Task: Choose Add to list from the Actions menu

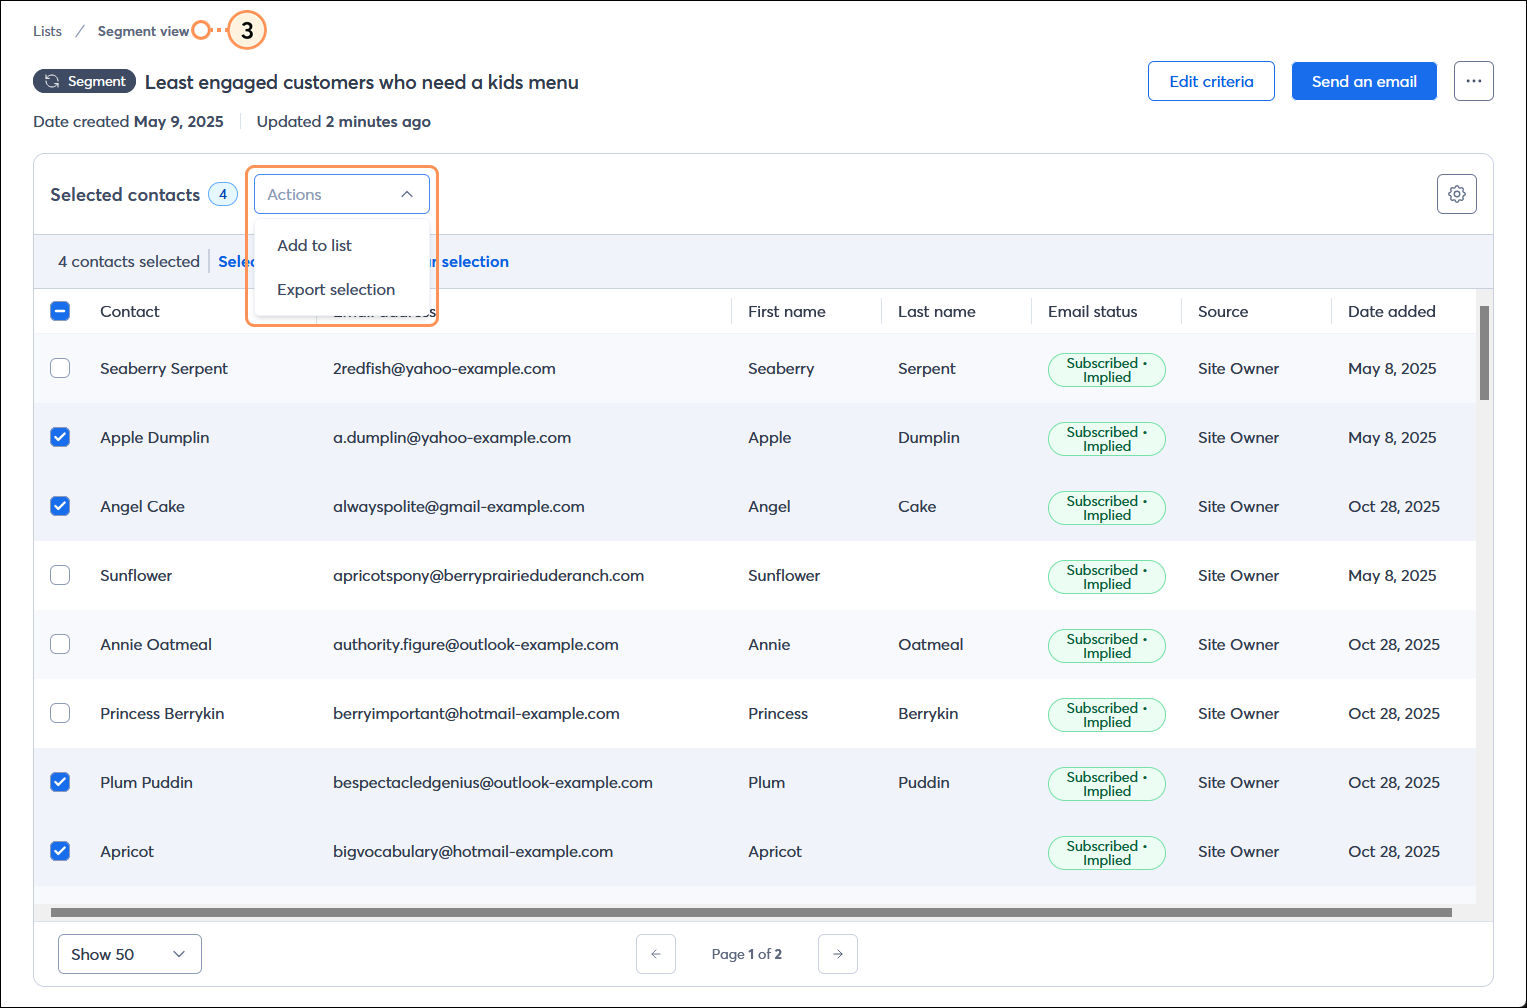Action: tap(314, 245)
